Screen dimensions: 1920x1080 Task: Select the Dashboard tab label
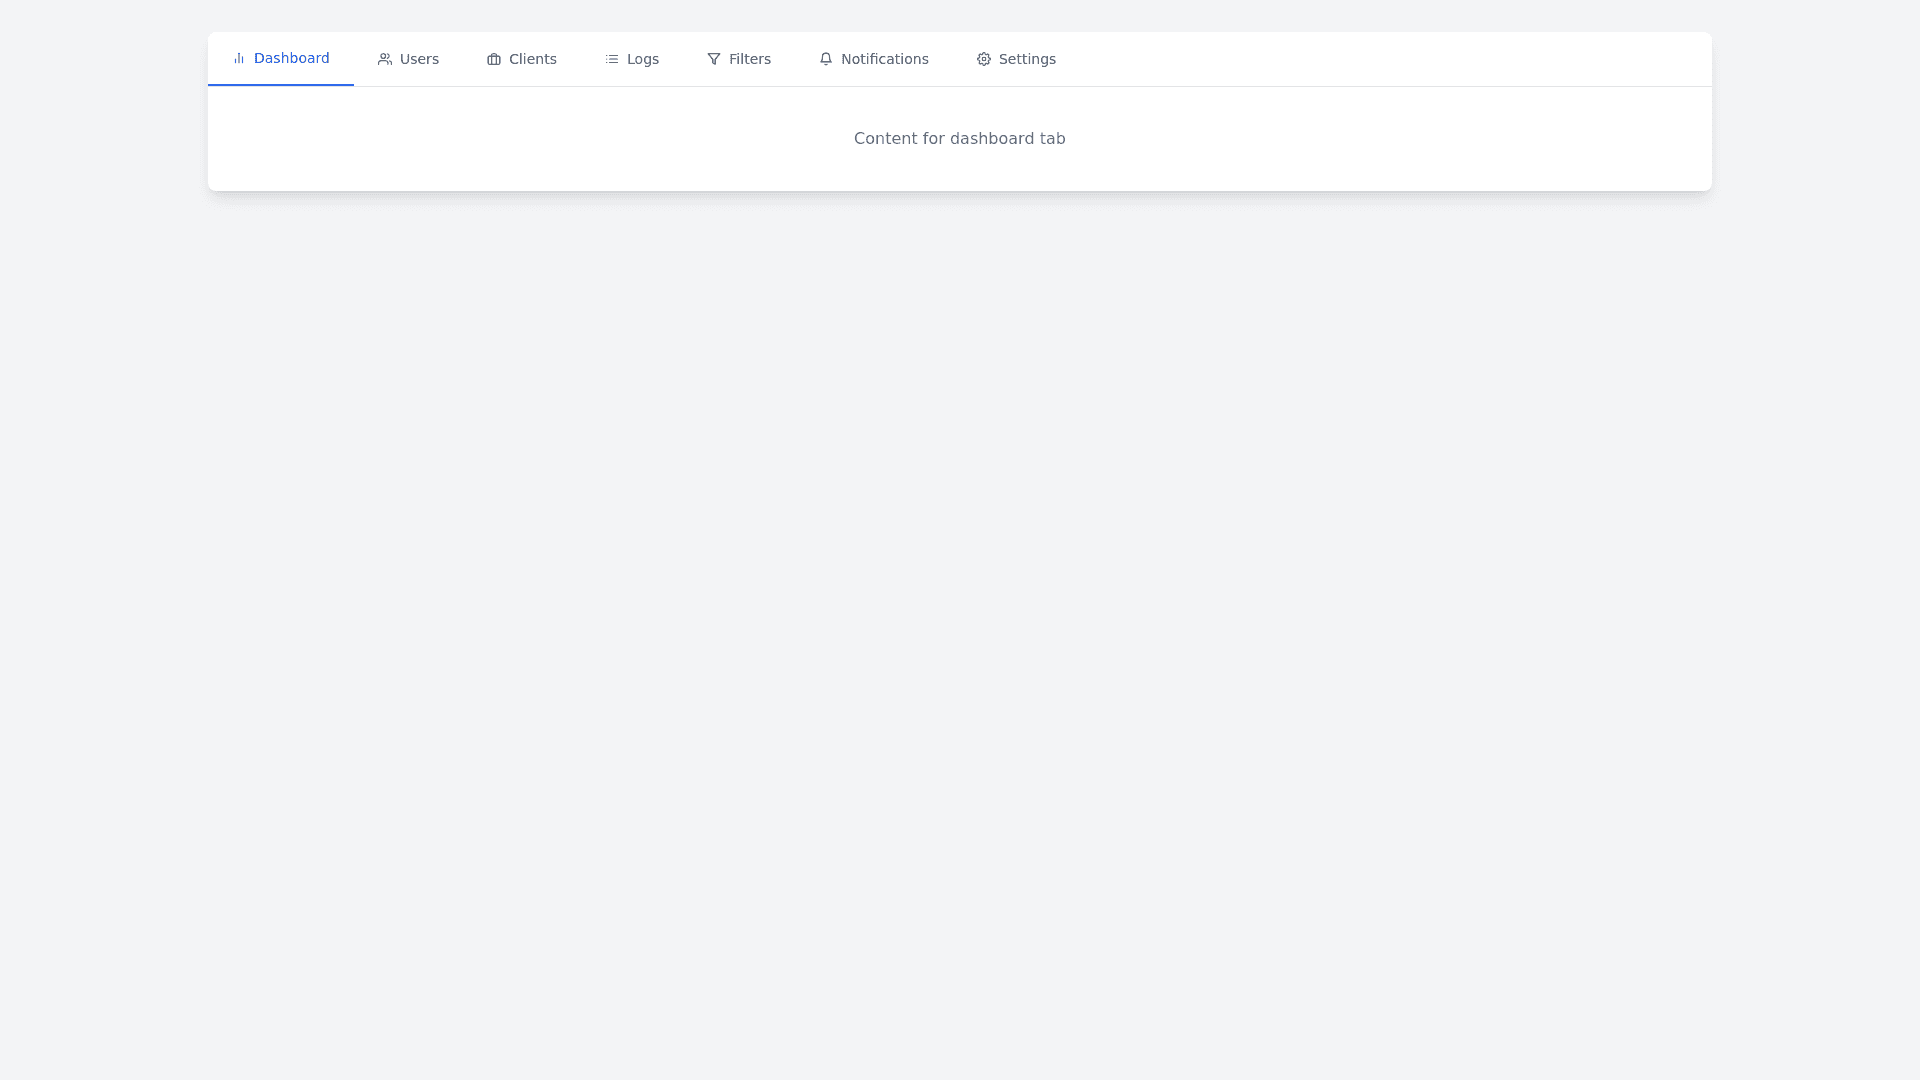click(291, 59)
